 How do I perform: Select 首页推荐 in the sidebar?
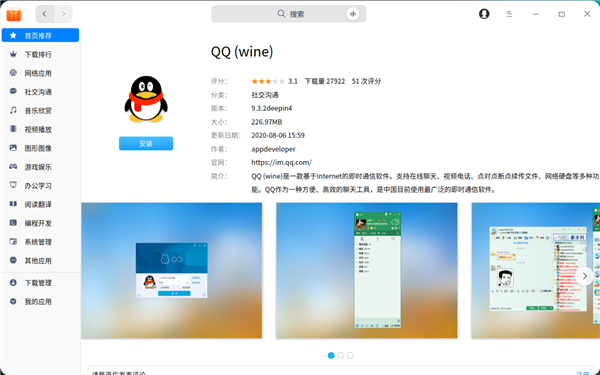(x=41, y=35)
